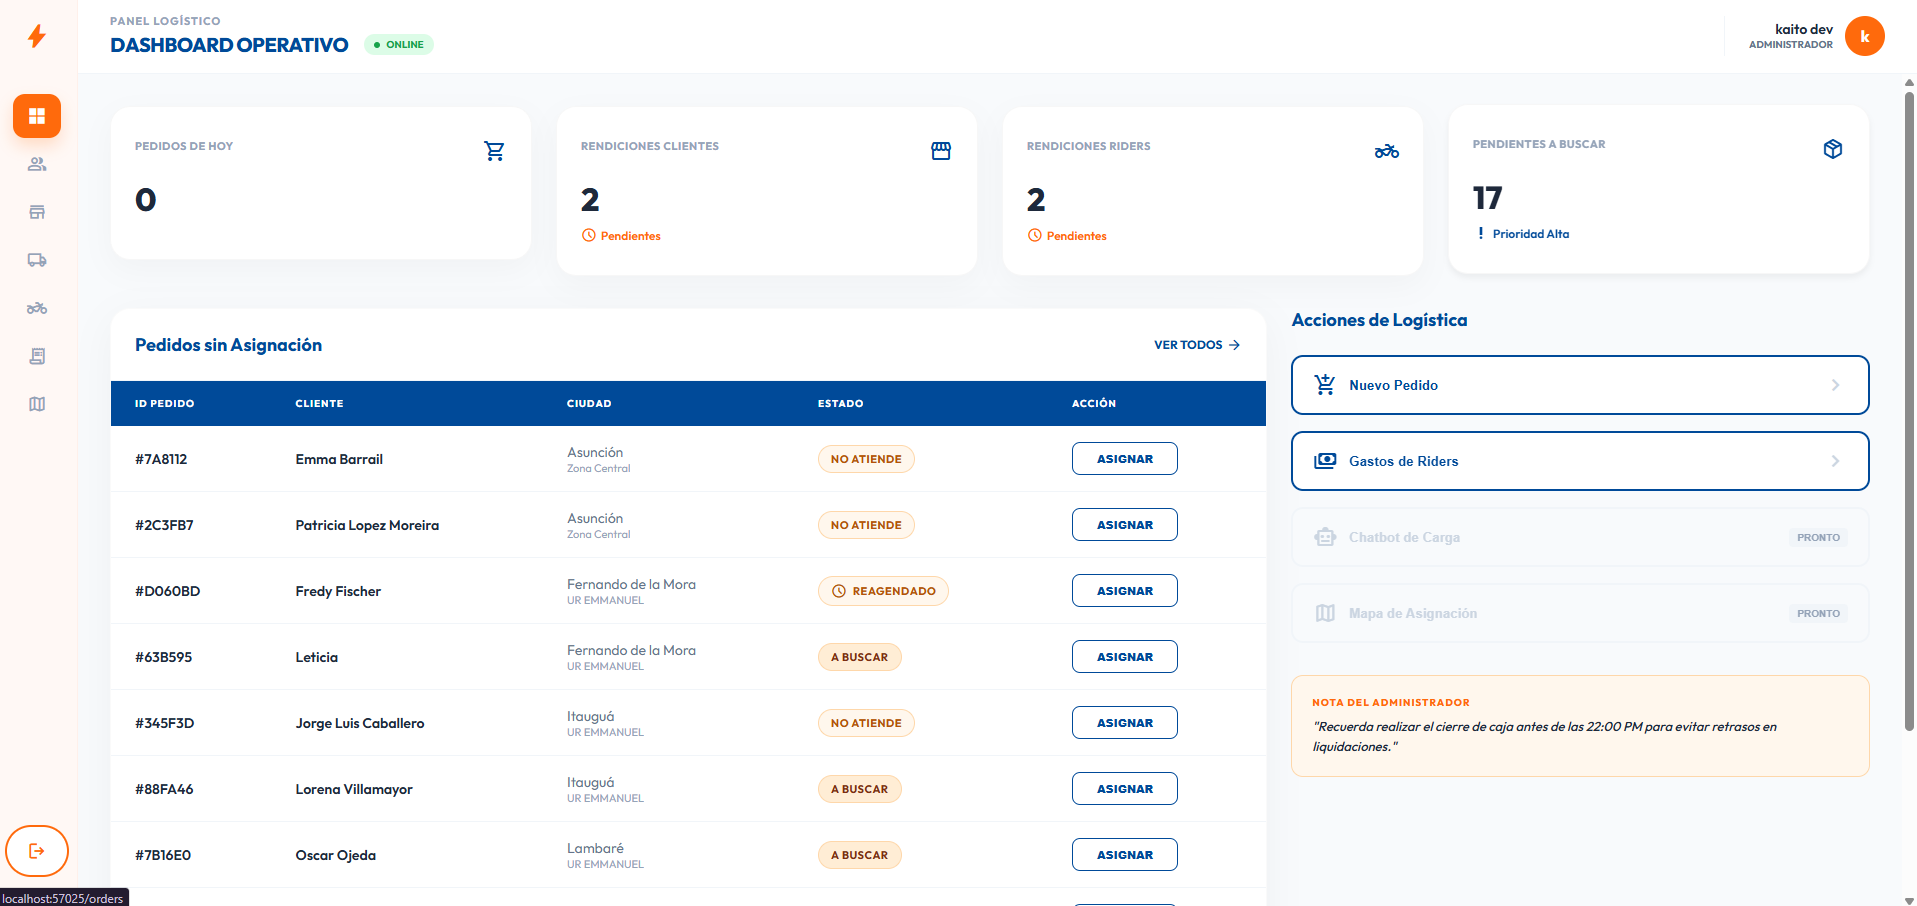Select the dashboard grid icon in sidebar
Screen dimensions: 1917x906
(37, 116)
